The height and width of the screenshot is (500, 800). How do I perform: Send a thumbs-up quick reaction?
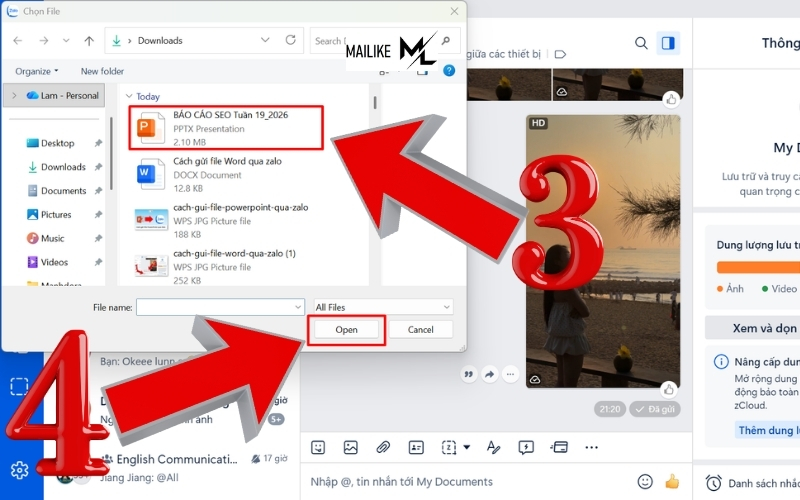(672, 481)
